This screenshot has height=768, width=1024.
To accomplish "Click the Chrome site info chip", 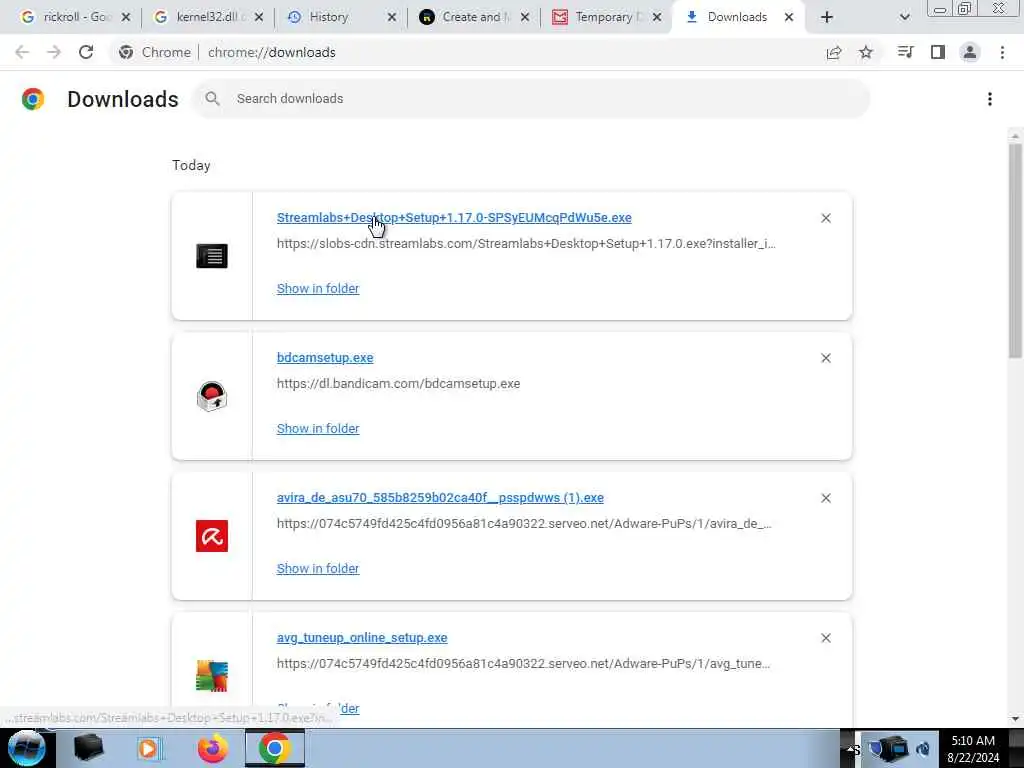I will pos(155,52).
